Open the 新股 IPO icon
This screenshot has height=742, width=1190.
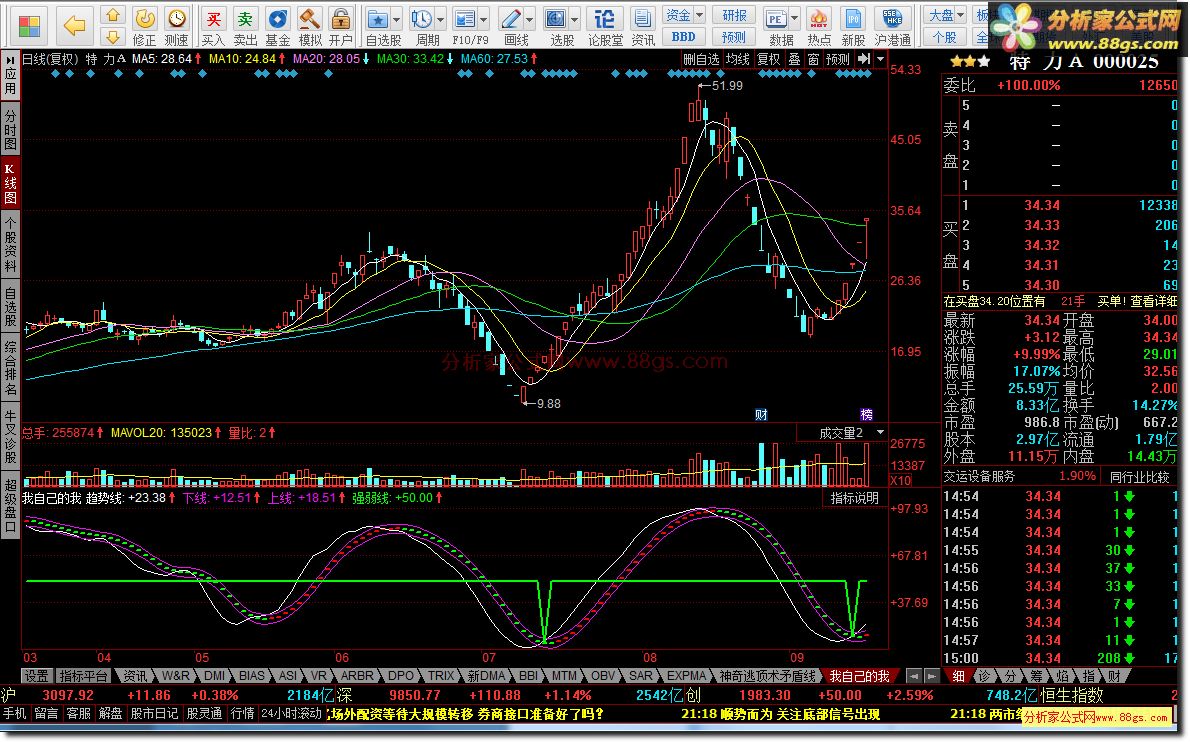pos(853,25)
